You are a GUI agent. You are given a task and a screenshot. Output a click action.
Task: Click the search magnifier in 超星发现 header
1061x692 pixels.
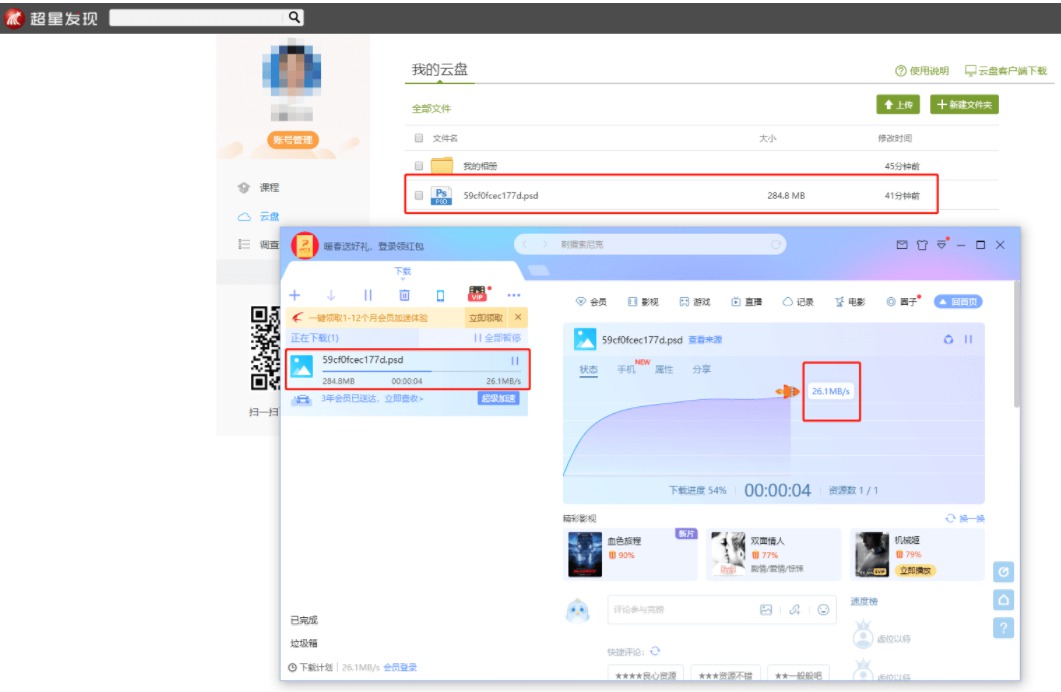tap(294, 17)
